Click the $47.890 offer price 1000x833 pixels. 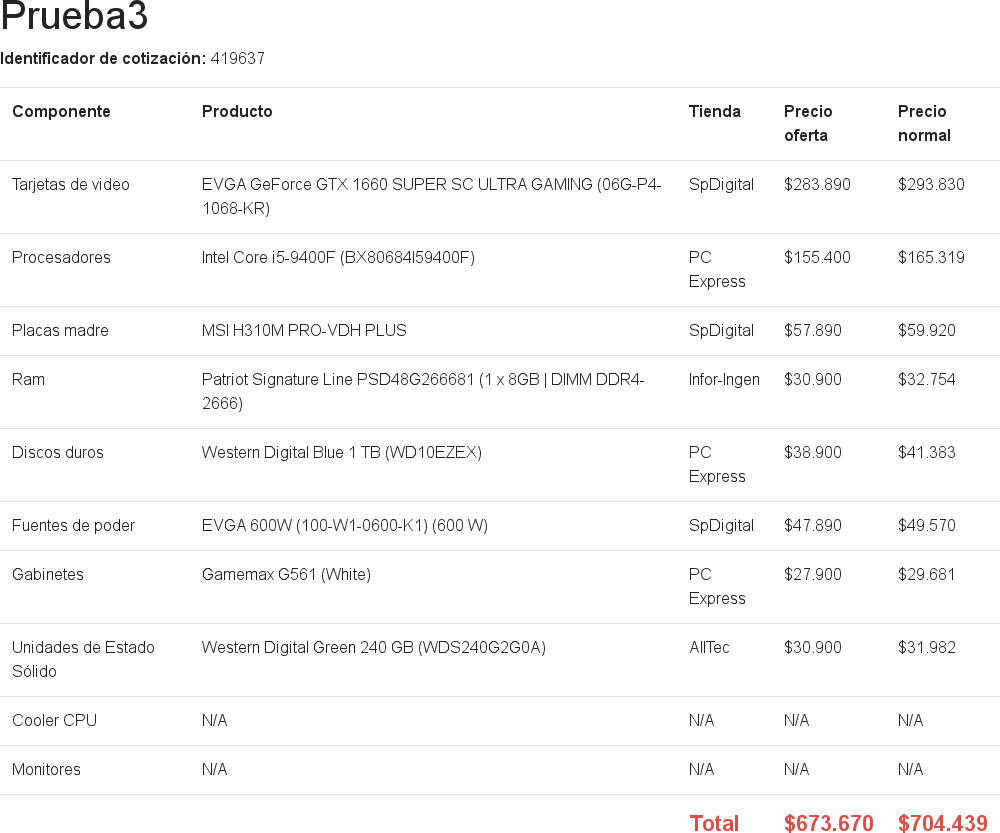pos(812,526)
